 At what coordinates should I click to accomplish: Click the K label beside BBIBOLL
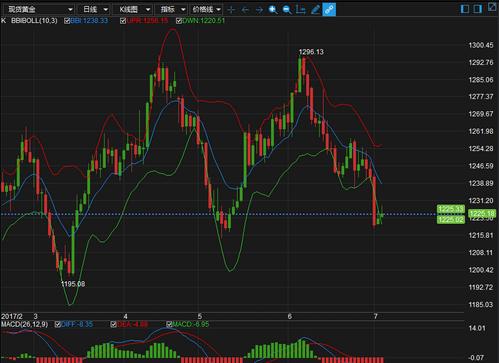point(3,21)
